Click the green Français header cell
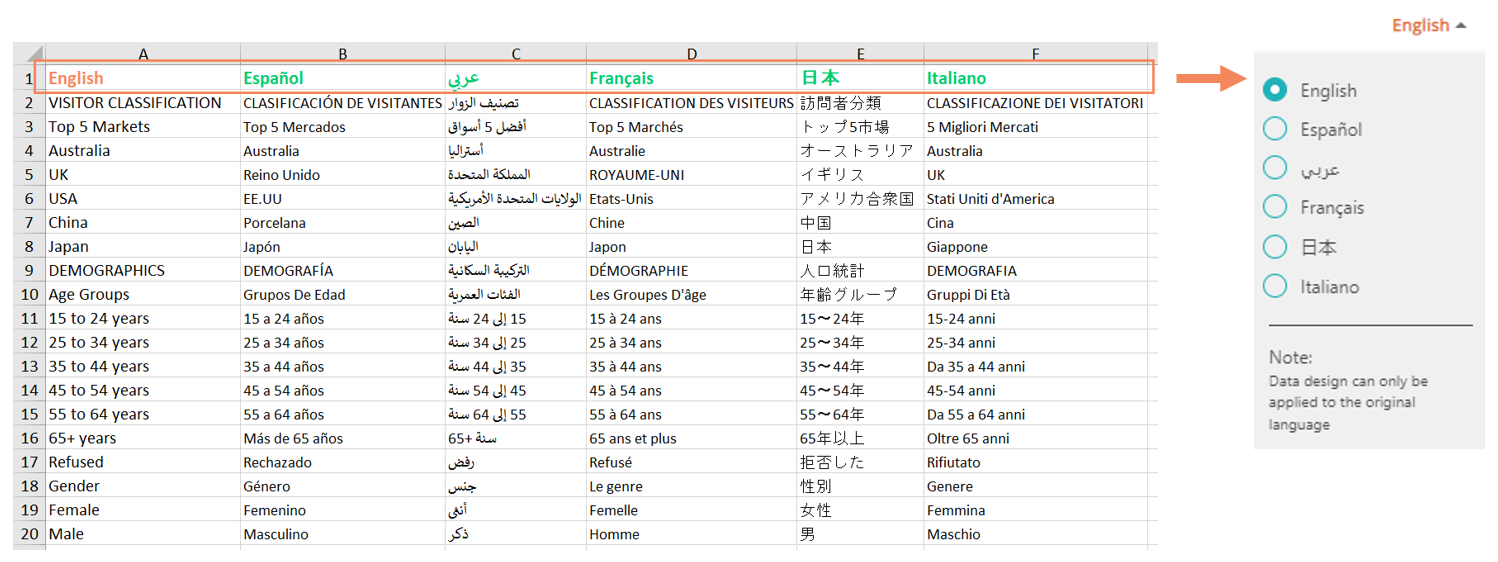Viewport: 1498px width, 562px height. (x=692, y=78)
